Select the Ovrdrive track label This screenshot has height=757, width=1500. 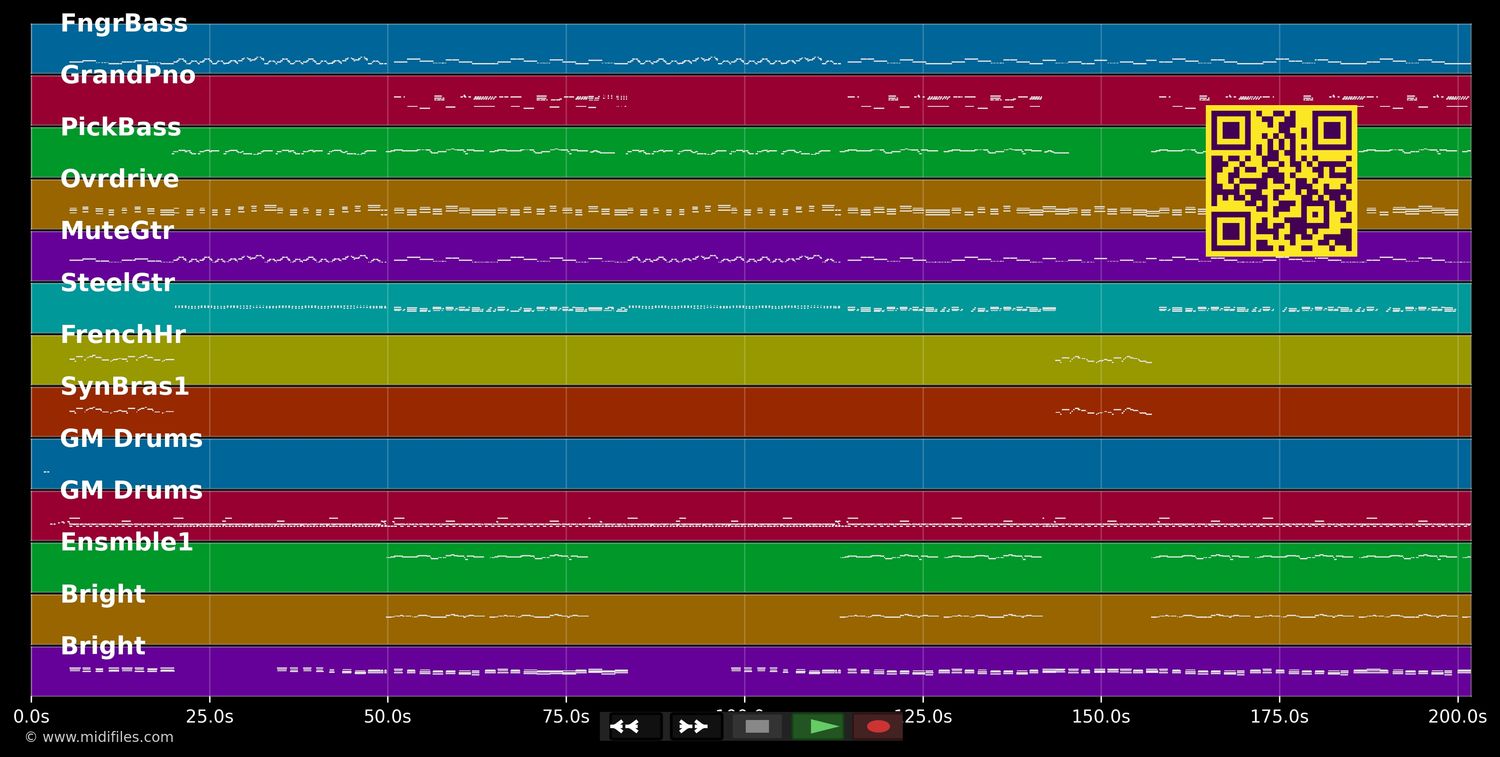click(120, 179)
